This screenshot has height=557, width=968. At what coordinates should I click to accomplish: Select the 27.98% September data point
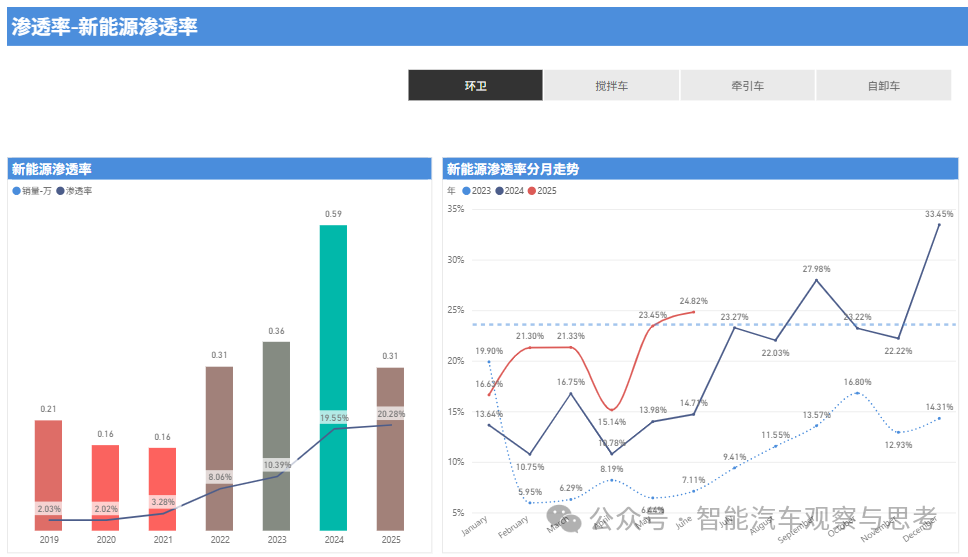tap(817, 280)
